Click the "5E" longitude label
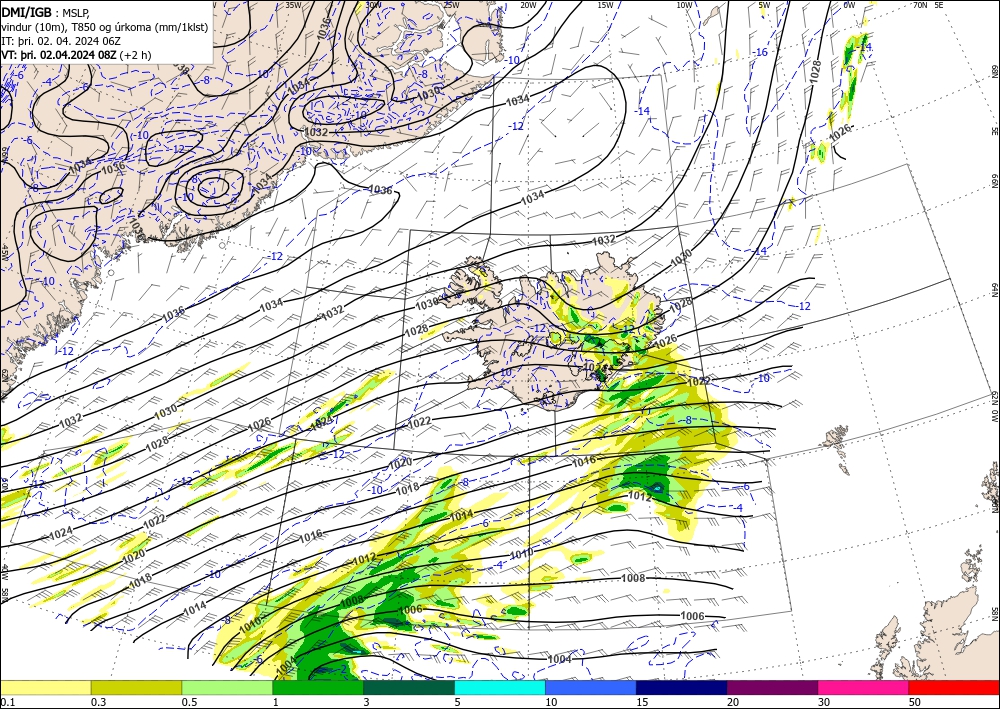 pos(939,4)
